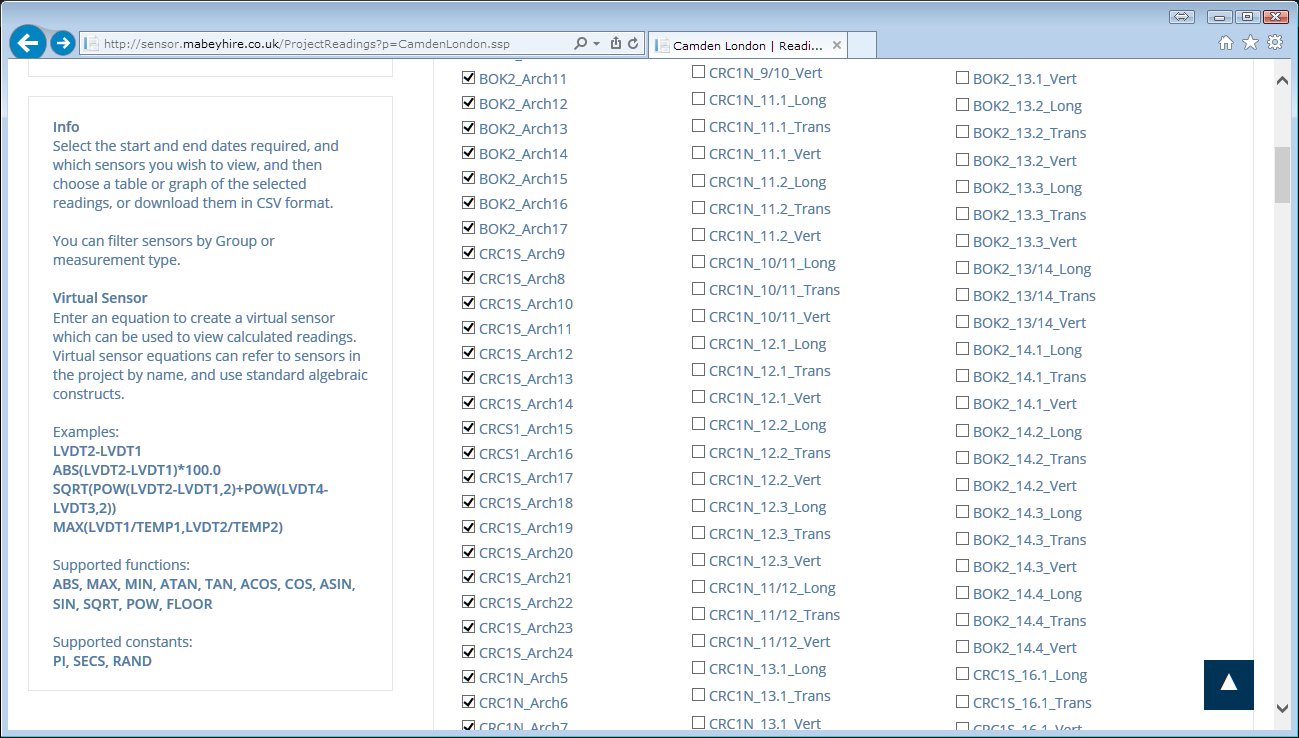Go back using the browser back arrow

pos(27,43)
